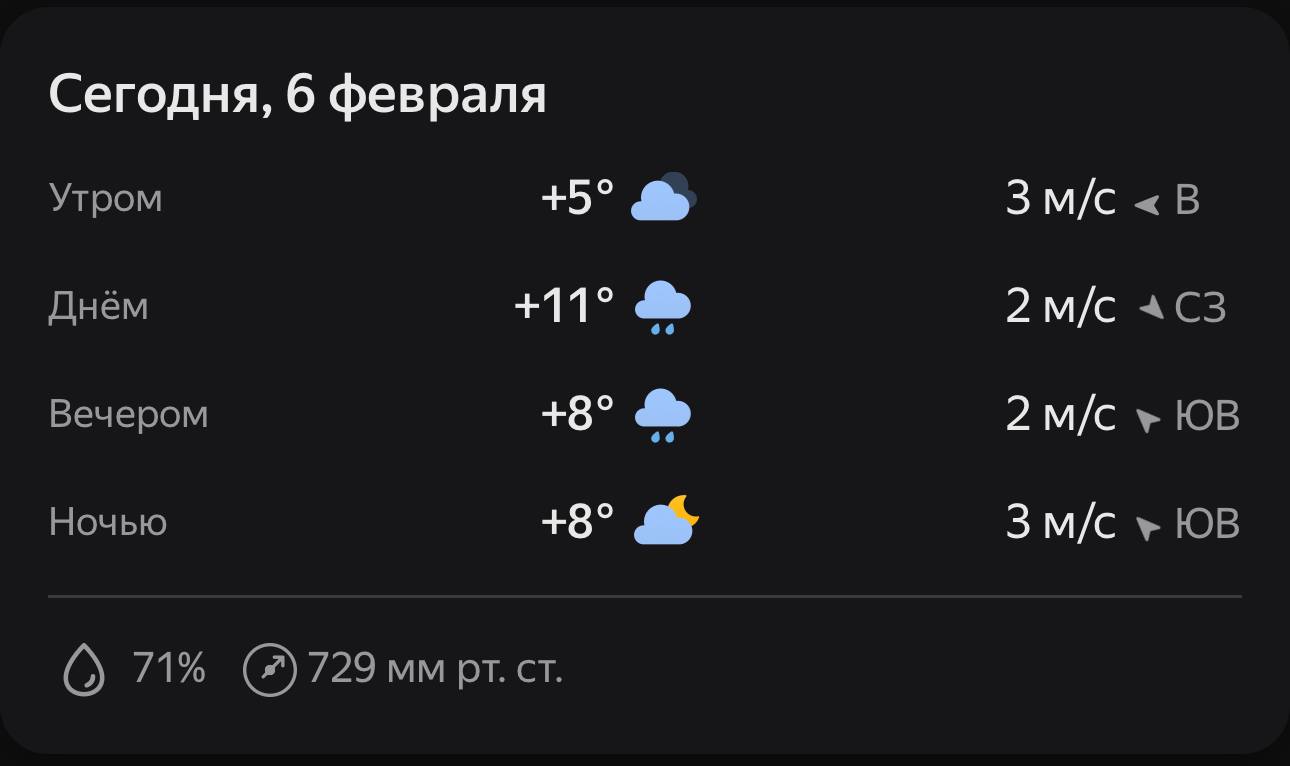Click the evening rain cloud icon

pyautogui.click(x=663, y=414)
